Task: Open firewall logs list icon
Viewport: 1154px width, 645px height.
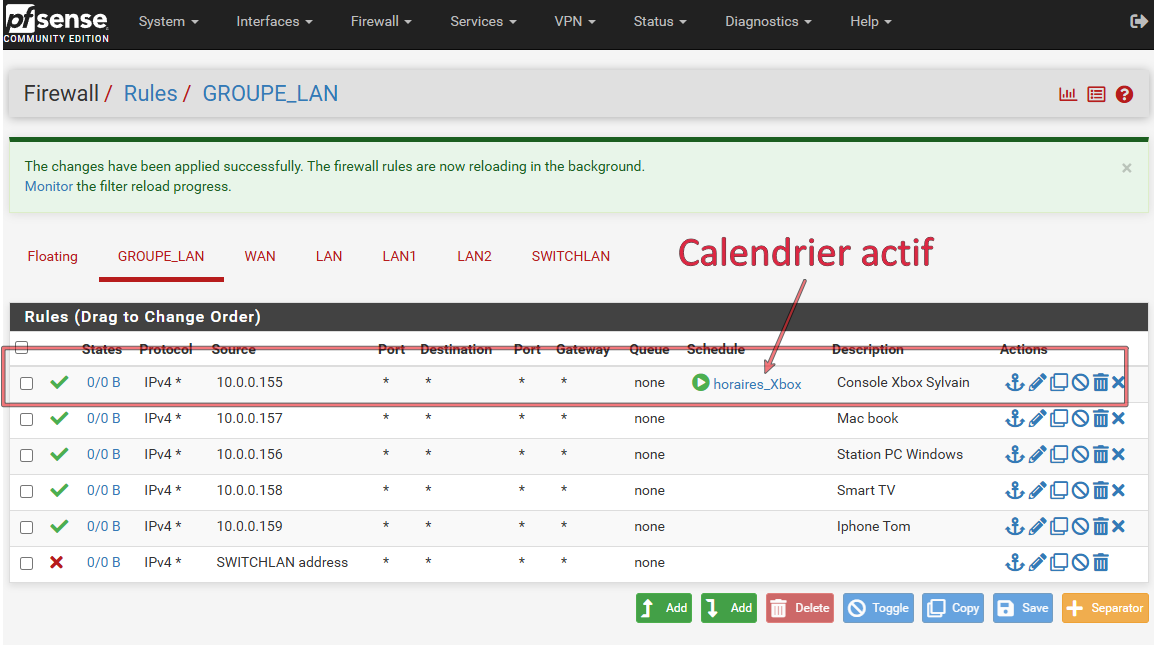Action: (1096, 94)
